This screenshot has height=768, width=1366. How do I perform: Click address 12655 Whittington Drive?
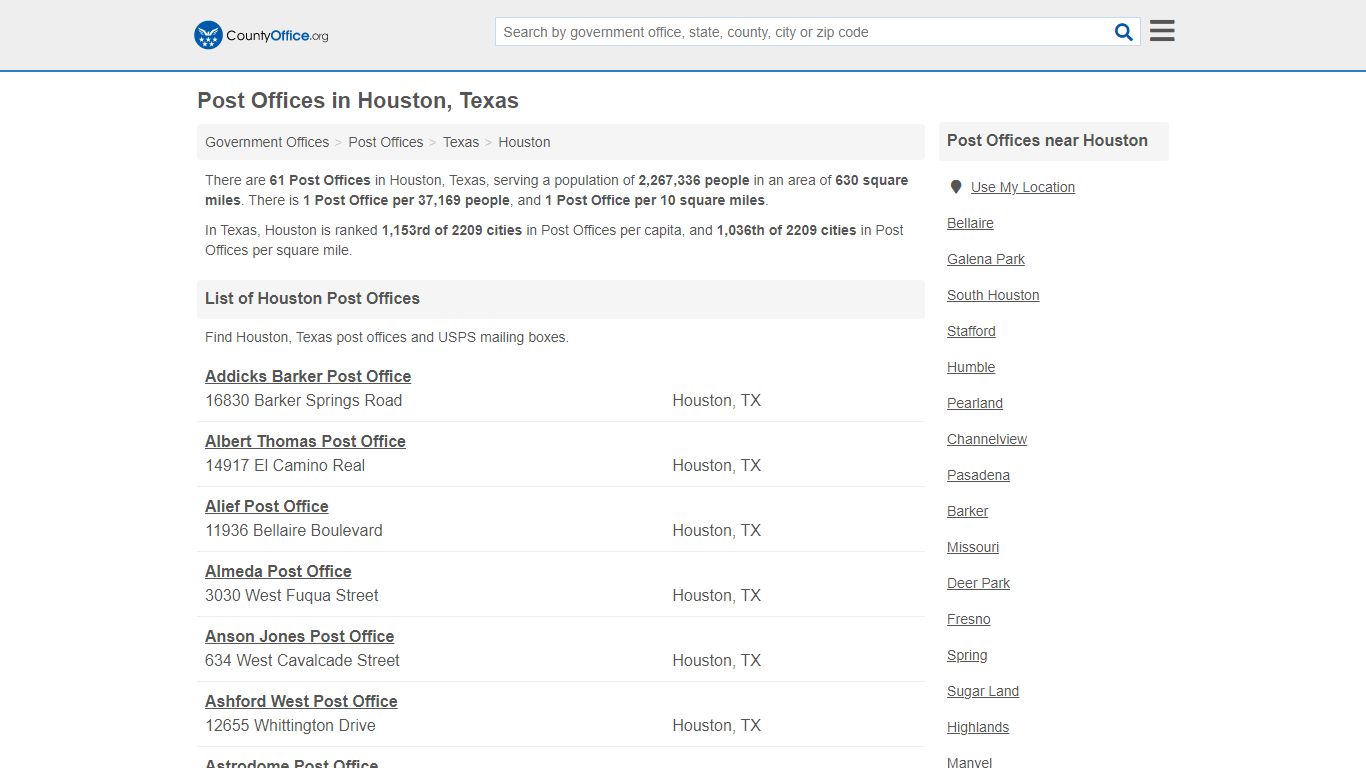click(x=290, y=725)
